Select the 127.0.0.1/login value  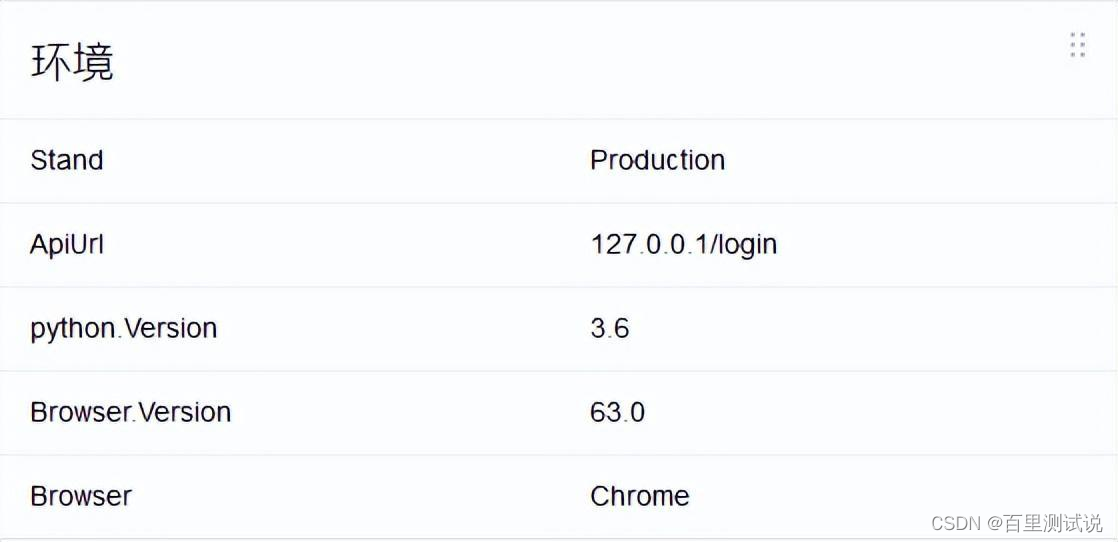[x=683, y=244]
